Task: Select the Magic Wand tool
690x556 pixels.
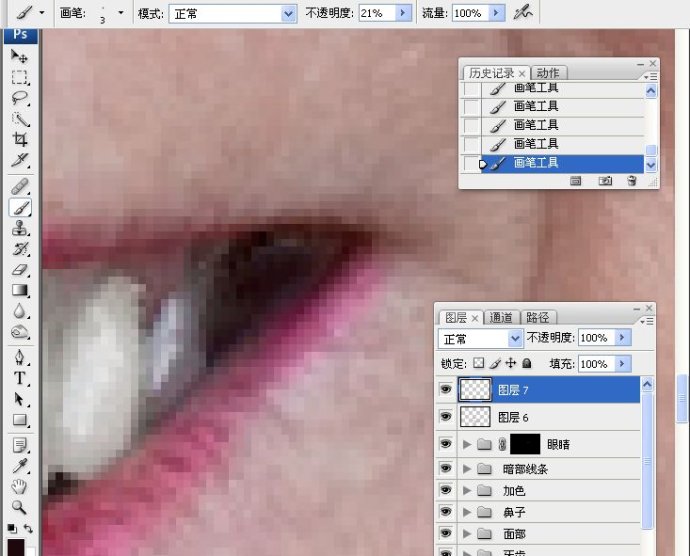Action: (19, 119)
